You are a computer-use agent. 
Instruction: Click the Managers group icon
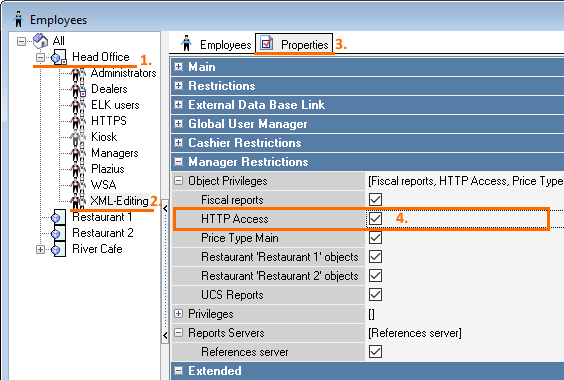[78, 153]
